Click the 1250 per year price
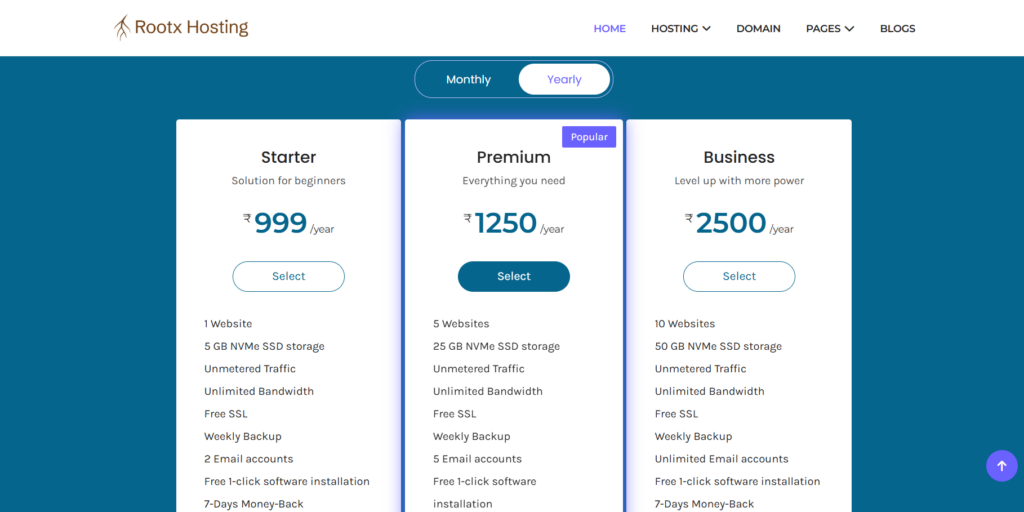 (514, 223)
